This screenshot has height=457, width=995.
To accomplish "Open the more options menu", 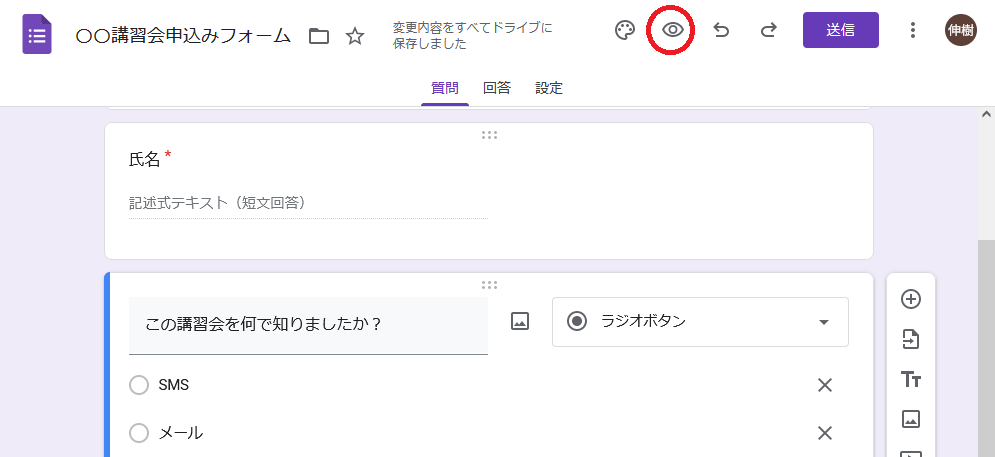I will (913, 30).
